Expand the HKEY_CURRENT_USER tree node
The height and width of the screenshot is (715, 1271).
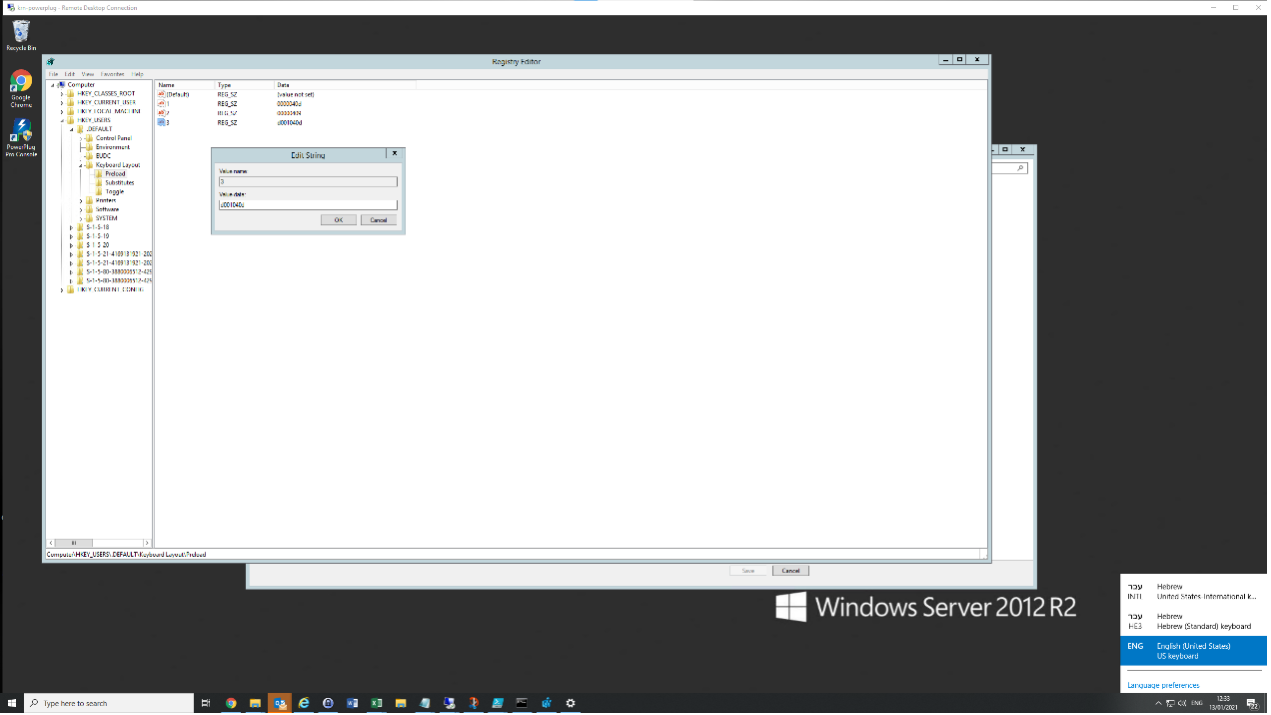[x=61, y=103]
